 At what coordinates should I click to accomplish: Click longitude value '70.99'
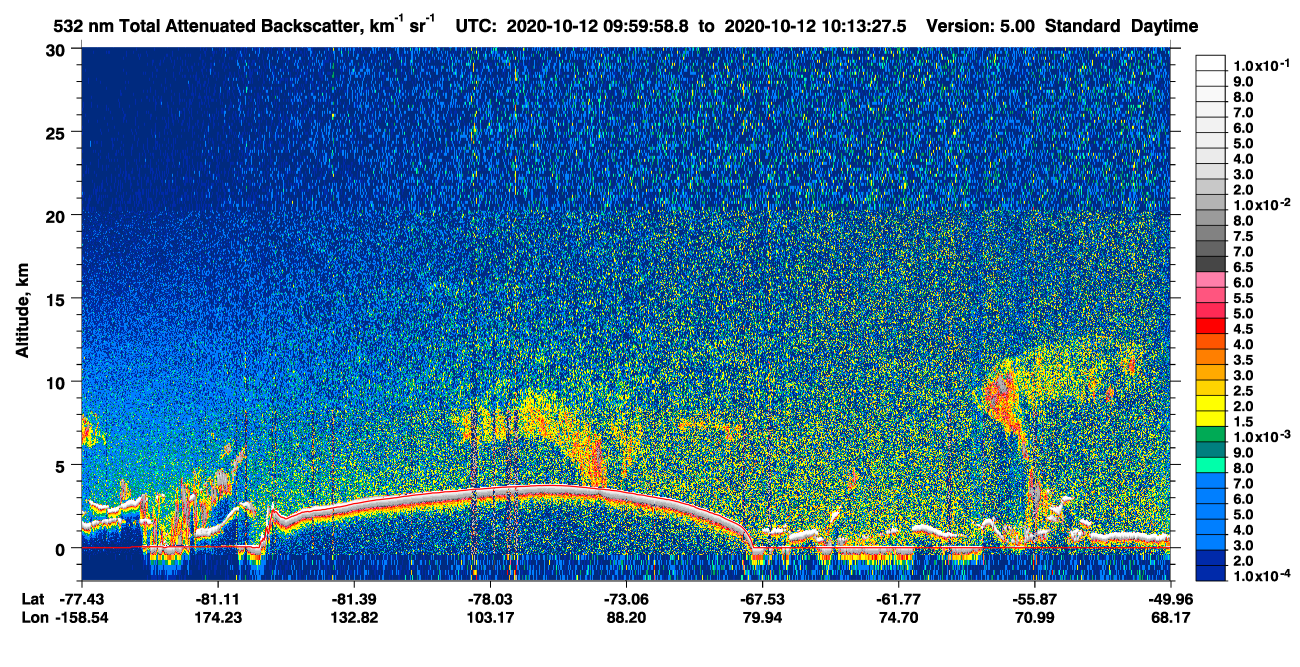point(1034,618)
